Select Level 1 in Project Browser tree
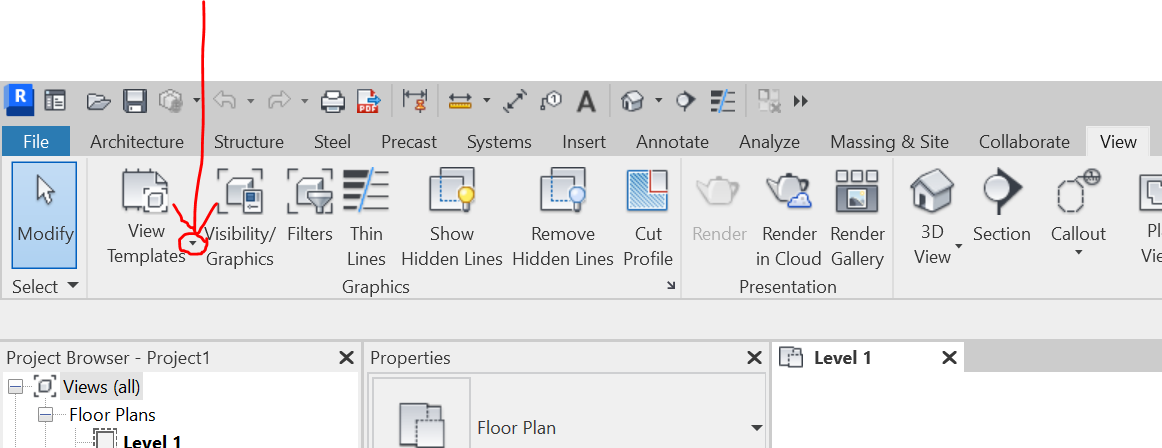Image resolution: width=1162 pixels, height=448 pixels. [x=152, y=441]
